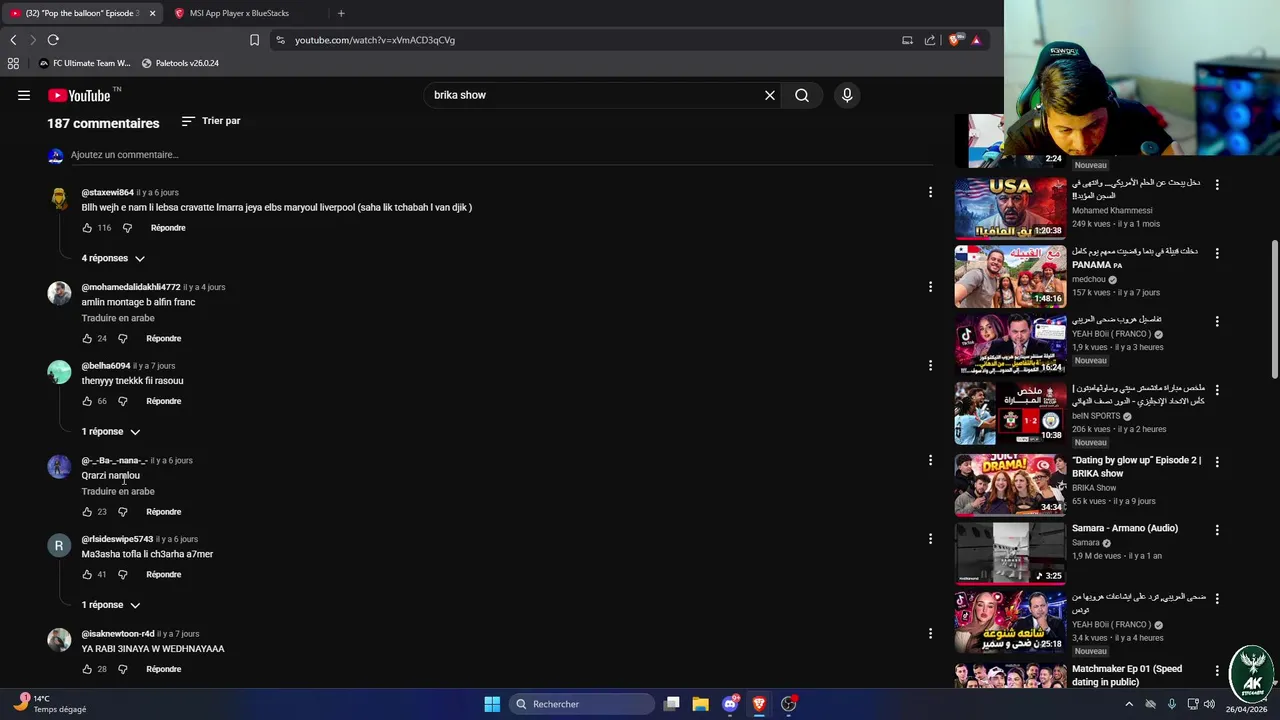Open the 'Dating by glow up' Episode 2 thumbnail
The image size is (1280, 720).
[x=1010, y=484]
